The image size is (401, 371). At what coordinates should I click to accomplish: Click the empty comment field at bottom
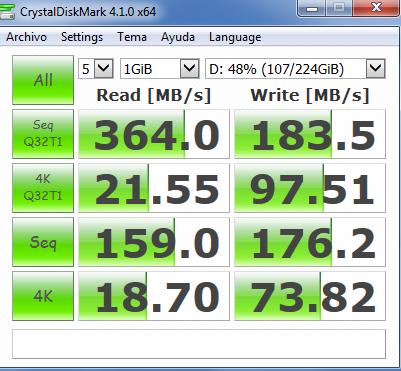tap(199, 344)
